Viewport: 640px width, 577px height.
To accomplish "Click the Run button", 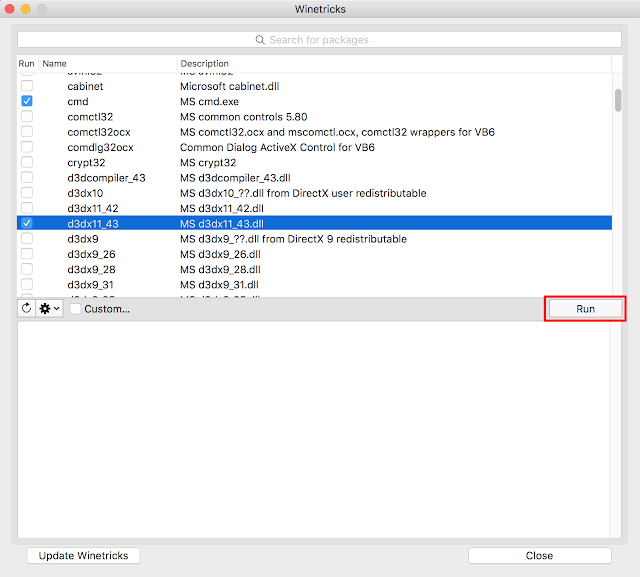I will tap(585, 309).
